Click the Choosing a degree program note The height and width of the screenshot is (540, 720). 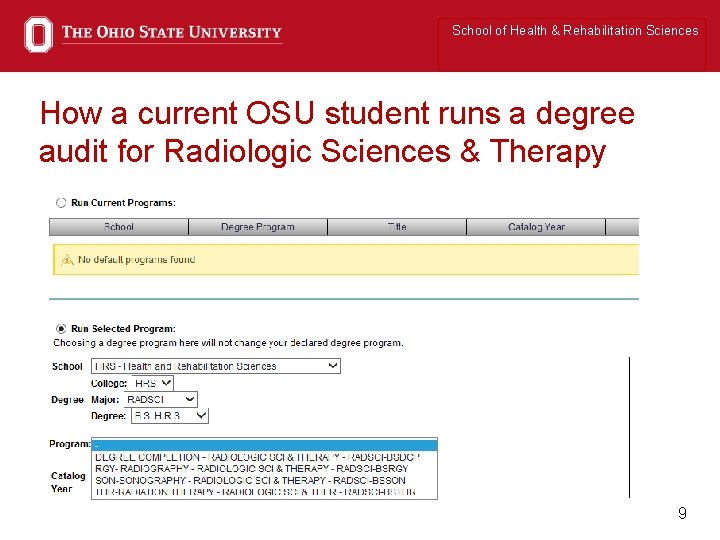[228, 343]
